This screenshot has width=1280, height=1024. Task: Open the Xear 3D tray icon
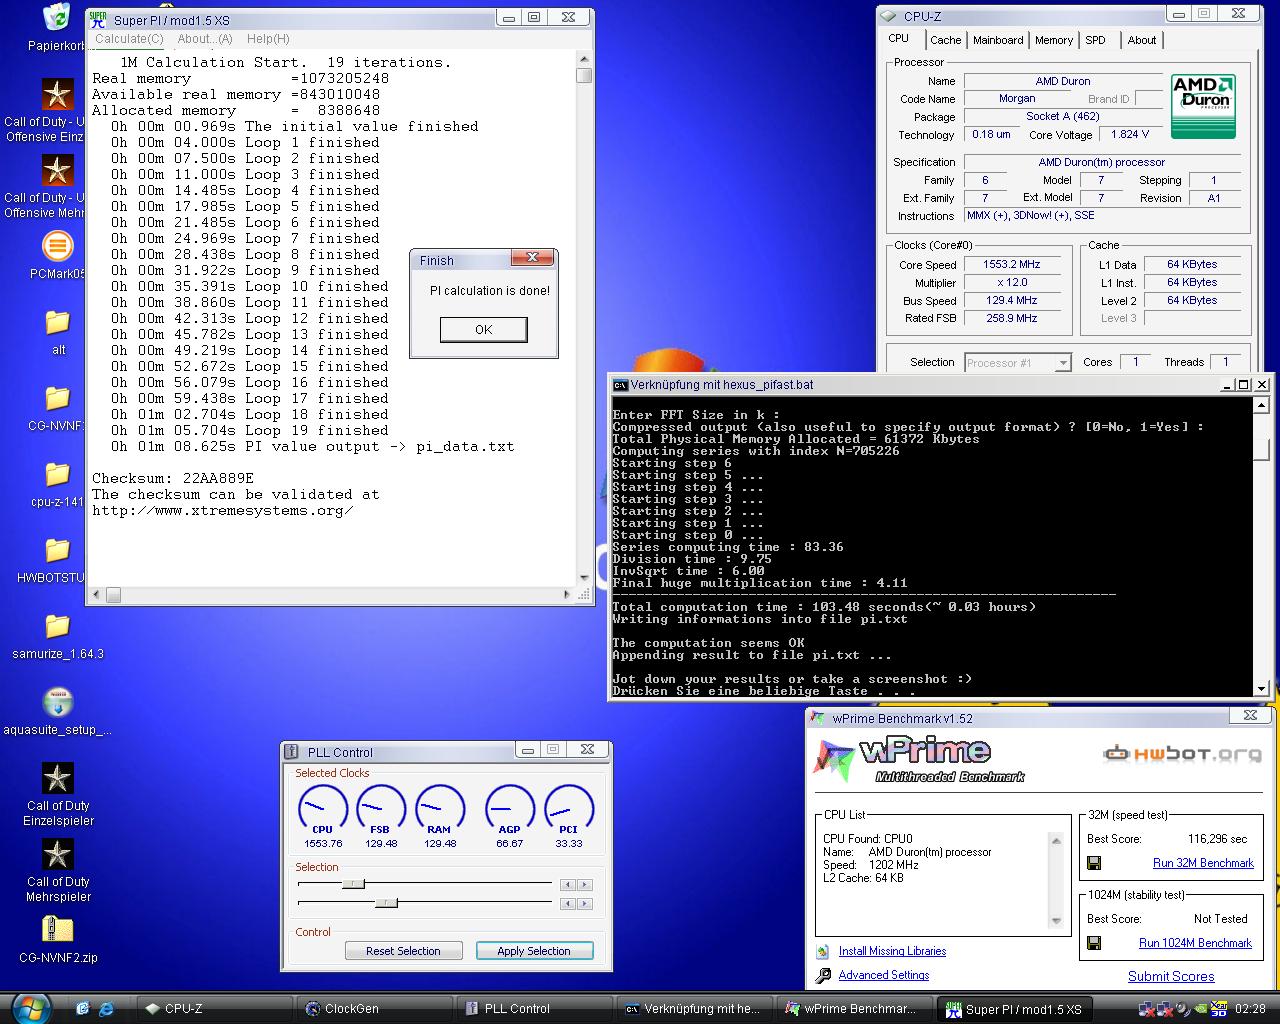point(1219,1009)
